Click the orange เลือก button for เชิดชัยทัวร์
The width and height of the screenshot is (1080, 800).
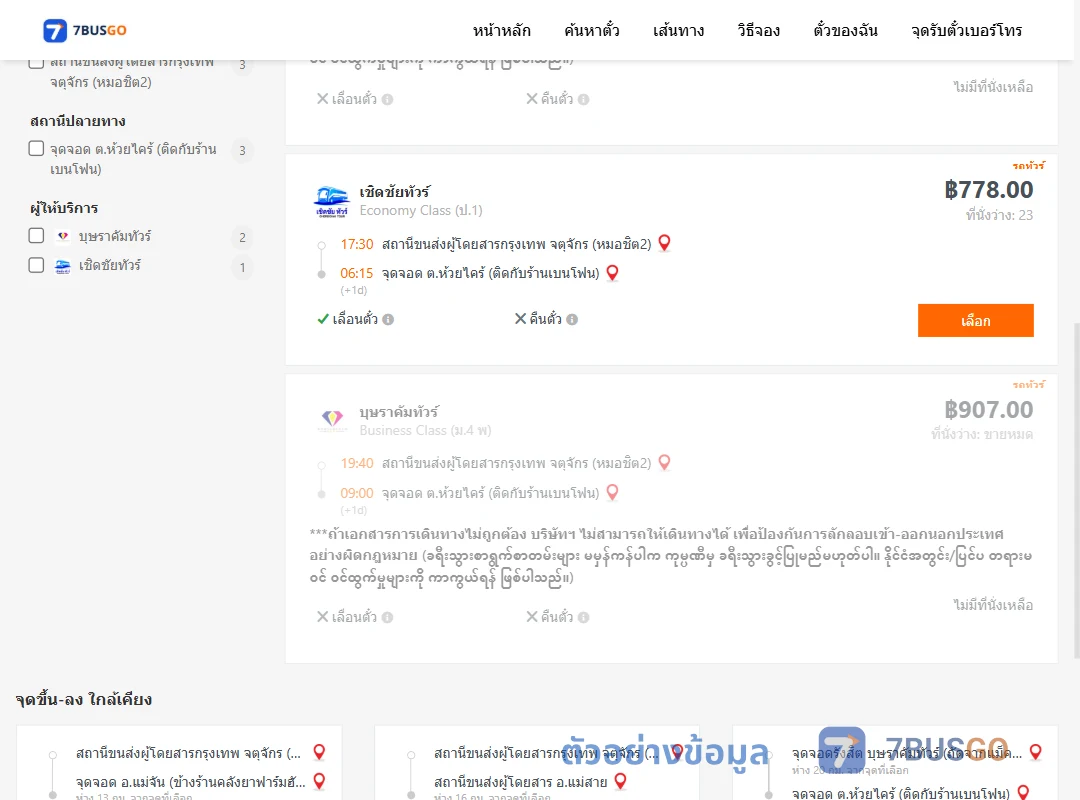975,320
